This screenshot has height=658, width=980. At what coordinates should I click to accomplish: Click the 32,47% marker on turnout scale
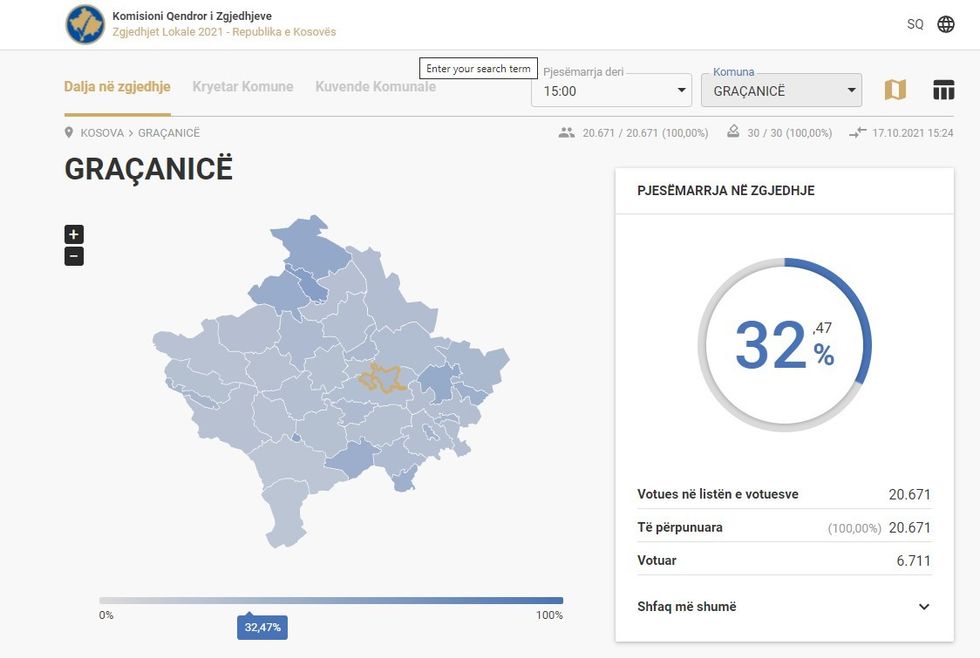262,628
